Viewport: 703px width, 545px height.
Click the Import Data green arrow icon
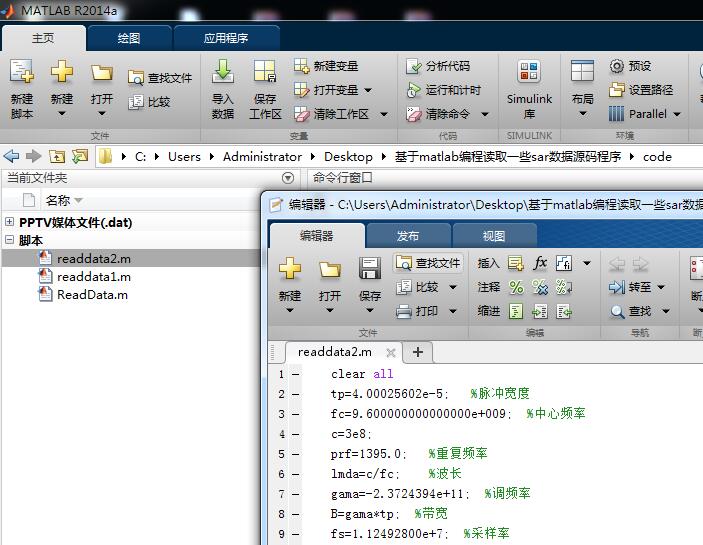point(223,72)
